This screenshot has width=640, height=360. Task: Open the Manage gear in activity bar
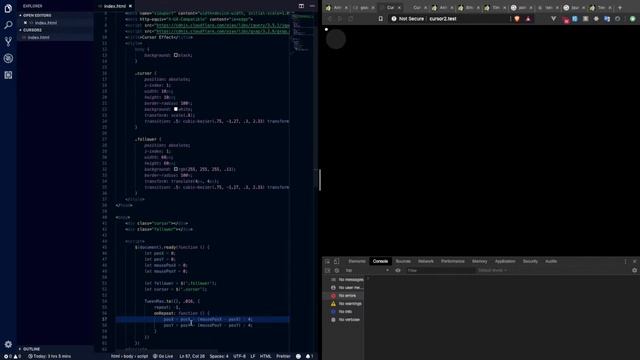click(8, 344)
